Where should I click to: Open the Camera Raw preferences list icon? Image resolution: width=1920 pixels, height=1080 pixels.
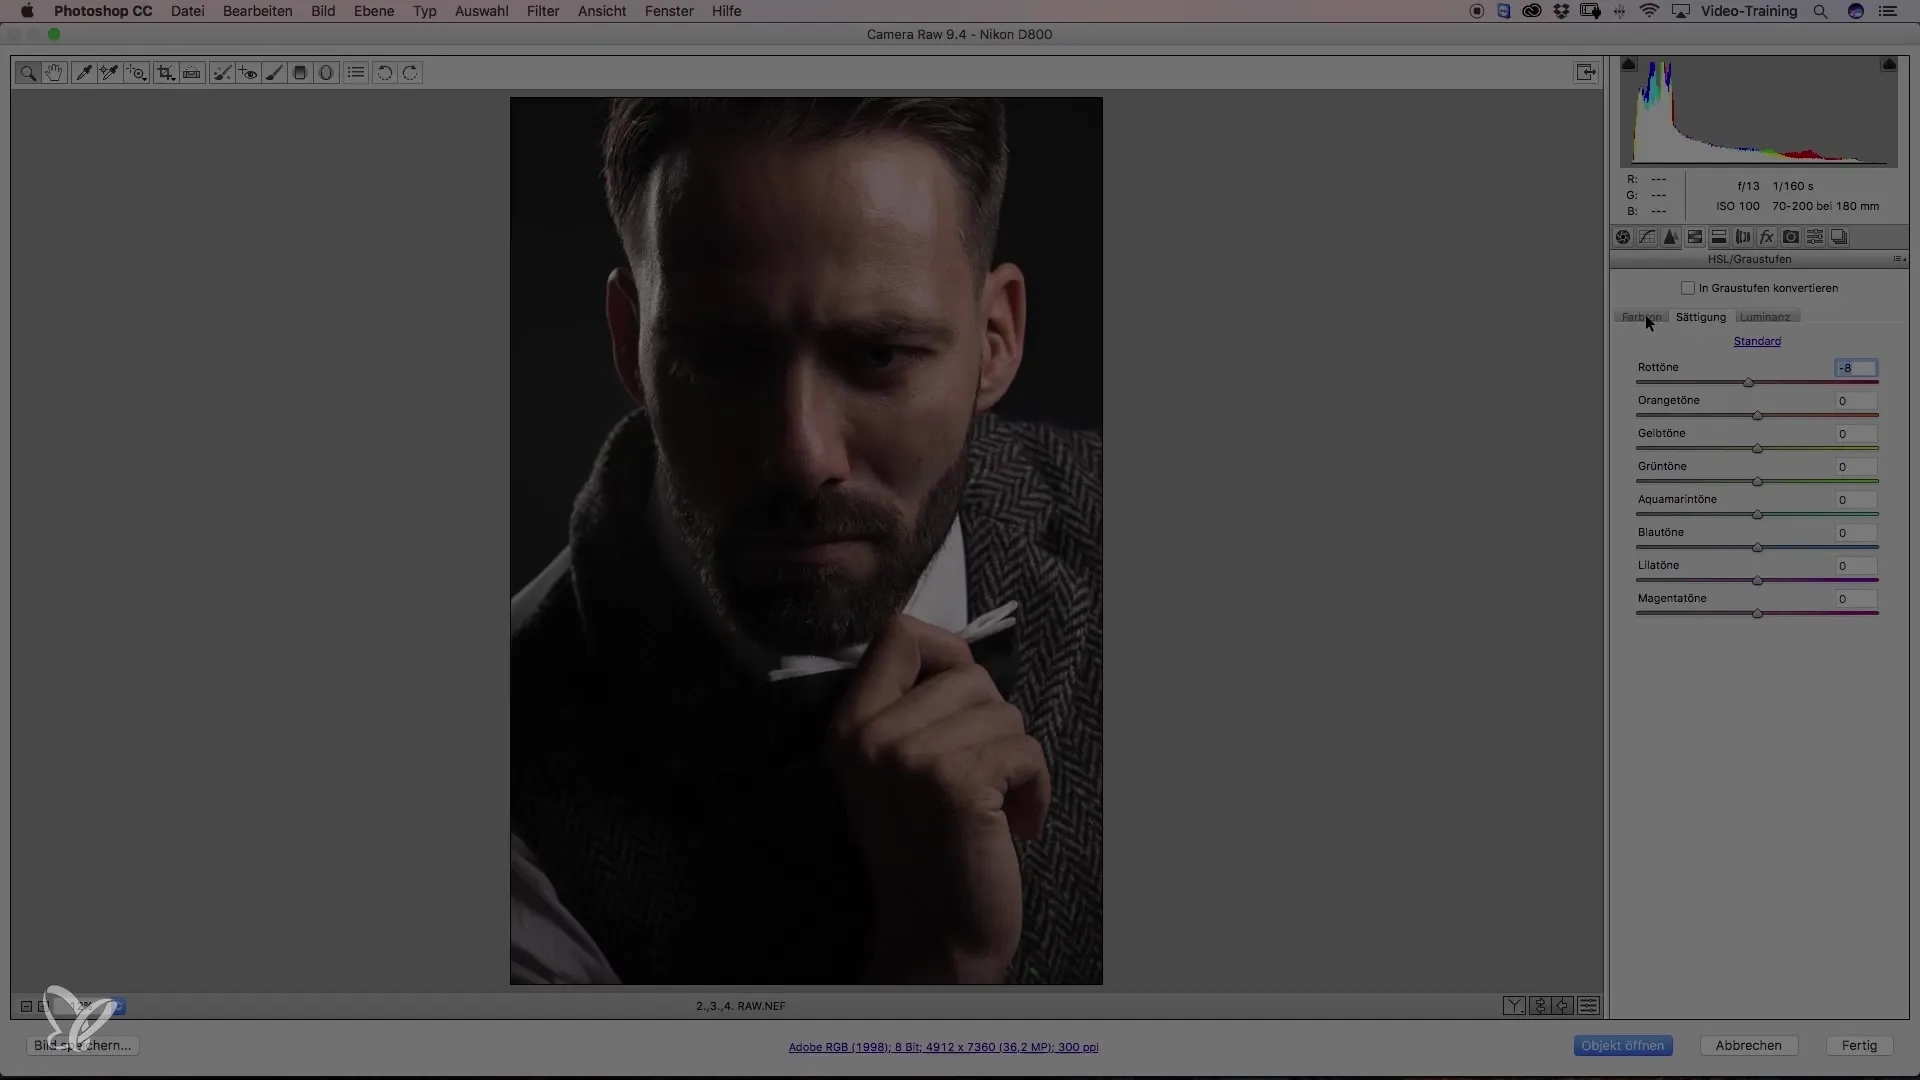(356, 73)
